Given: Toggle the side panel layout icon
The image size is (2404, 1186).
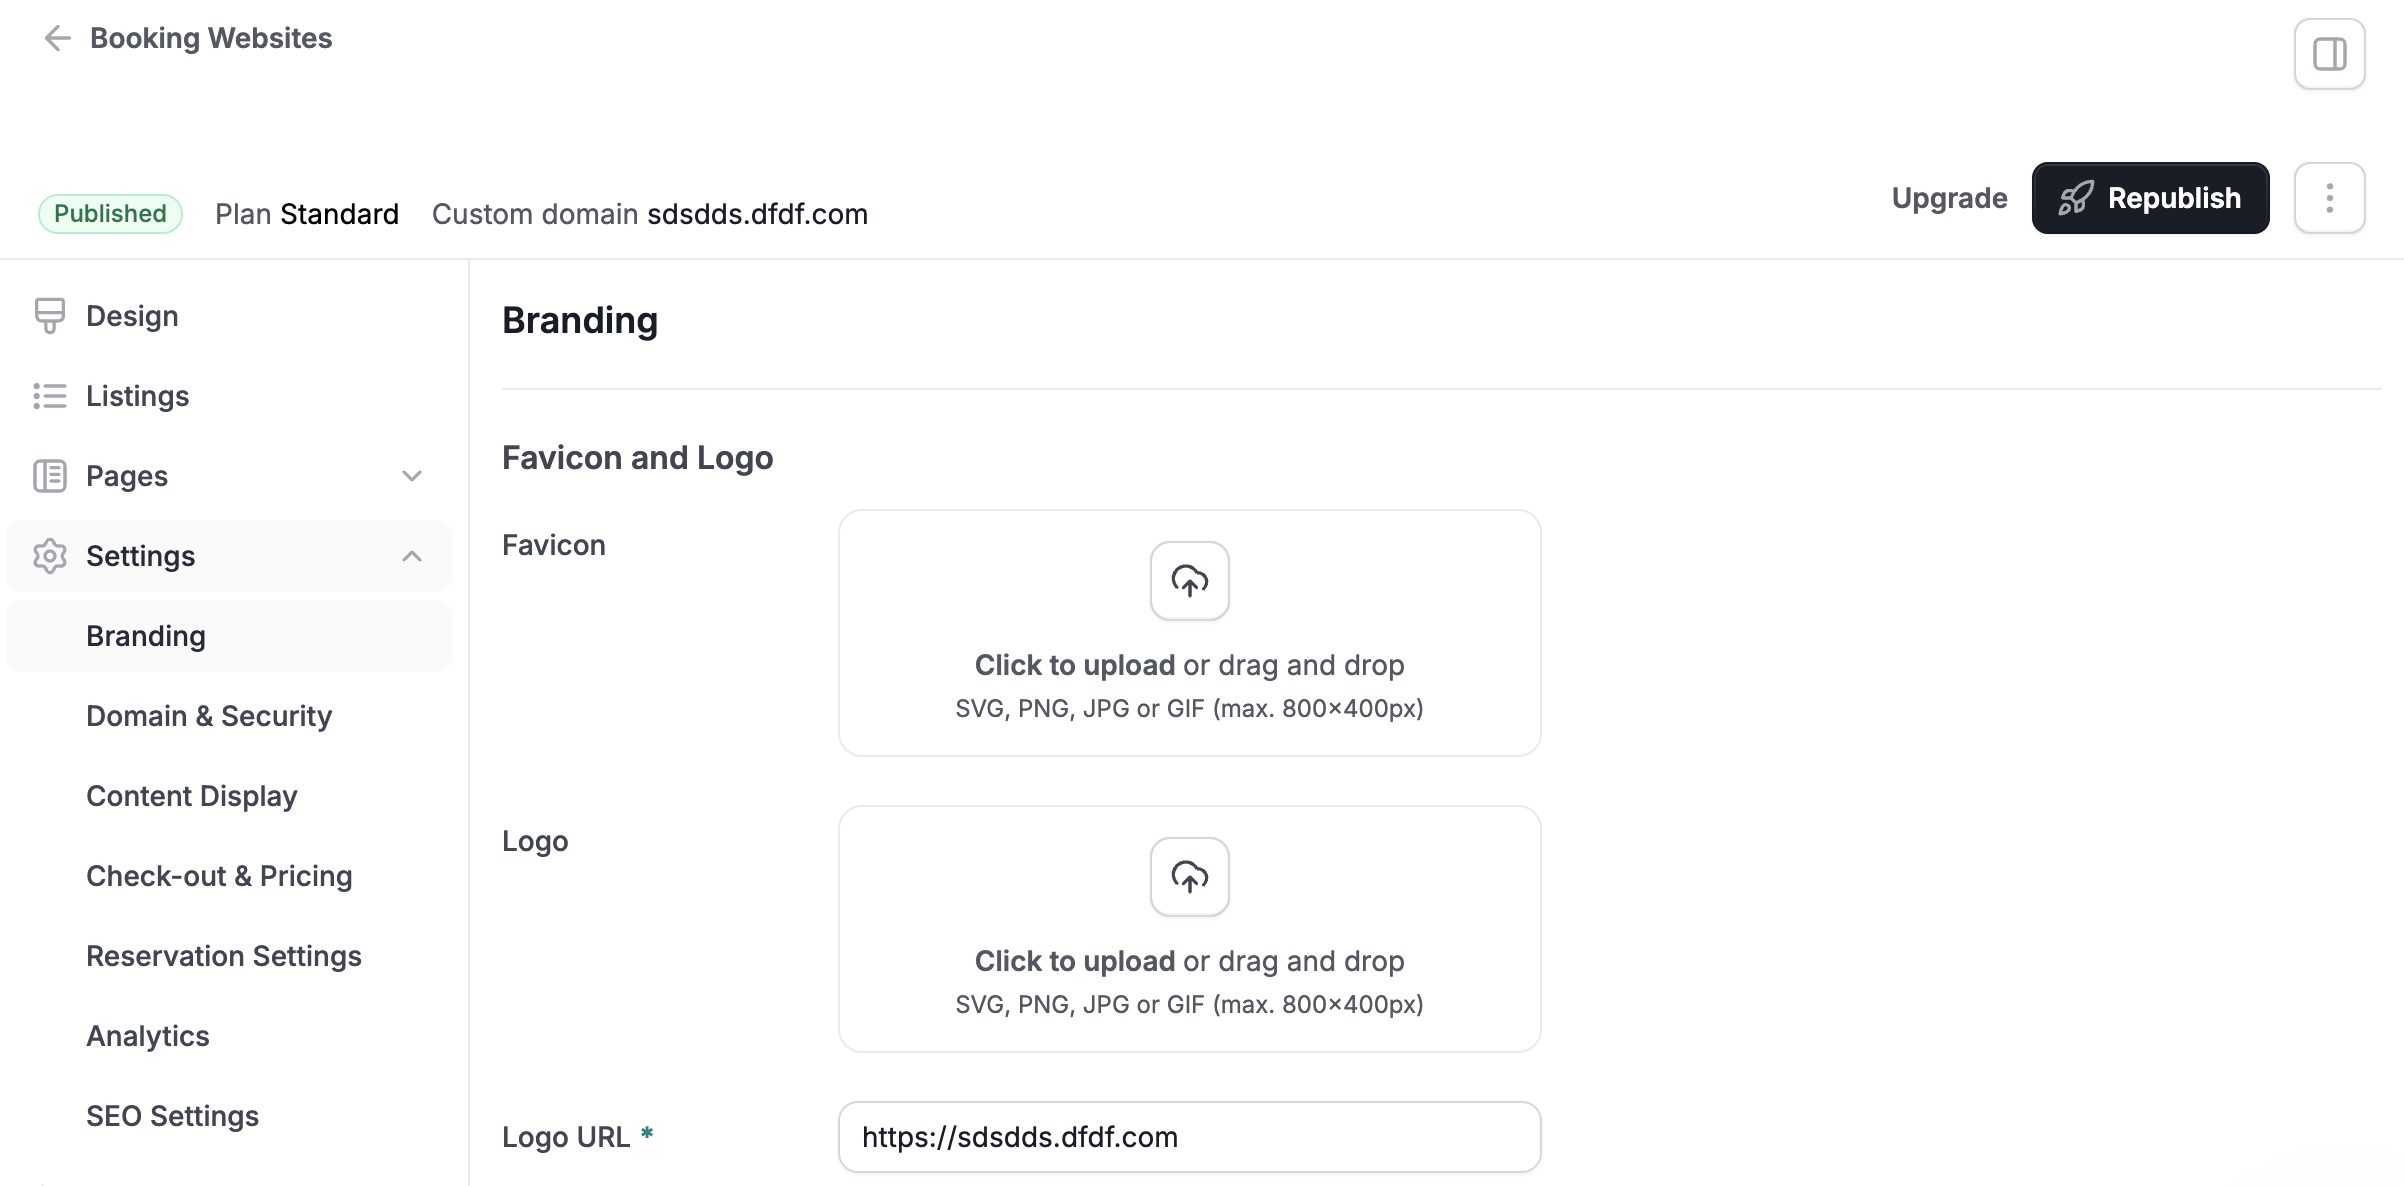Looking at the screenshot, I should click(x=2329, y=54).
